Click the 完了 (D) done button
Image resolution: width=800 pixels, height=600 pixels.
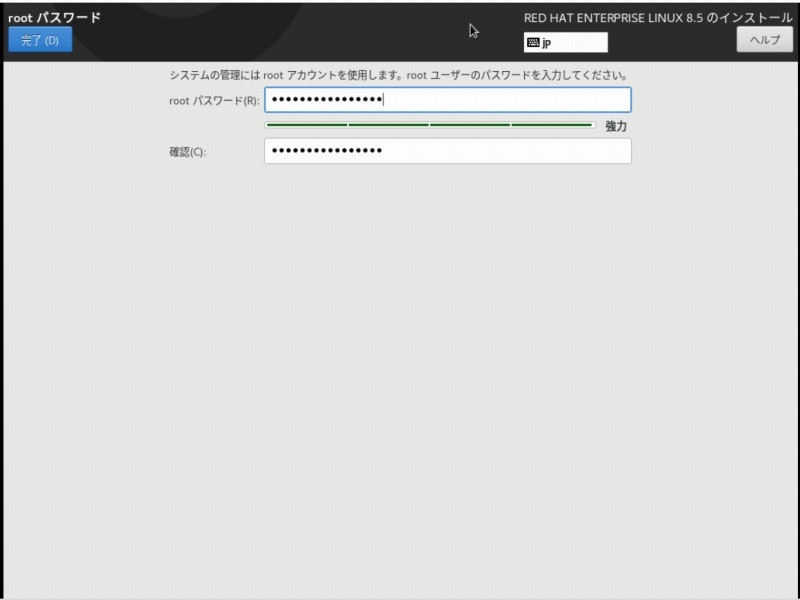tap(40, 40)
